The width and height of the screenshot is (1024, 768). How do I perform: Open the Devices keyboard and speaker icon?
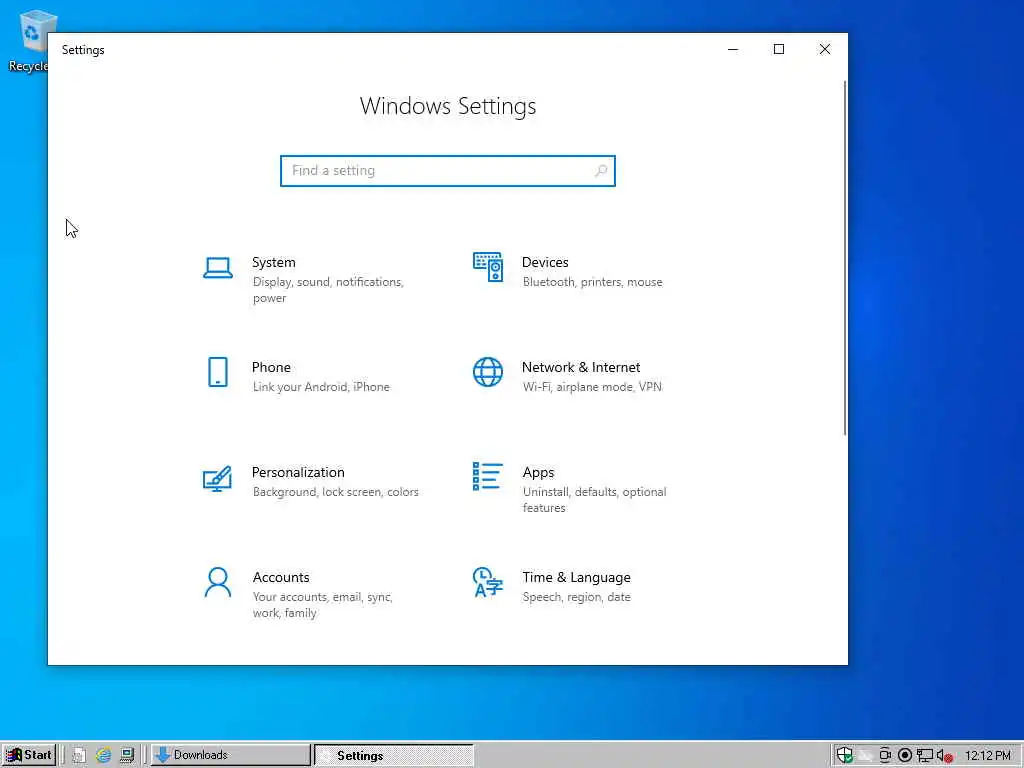click(488, 267)
